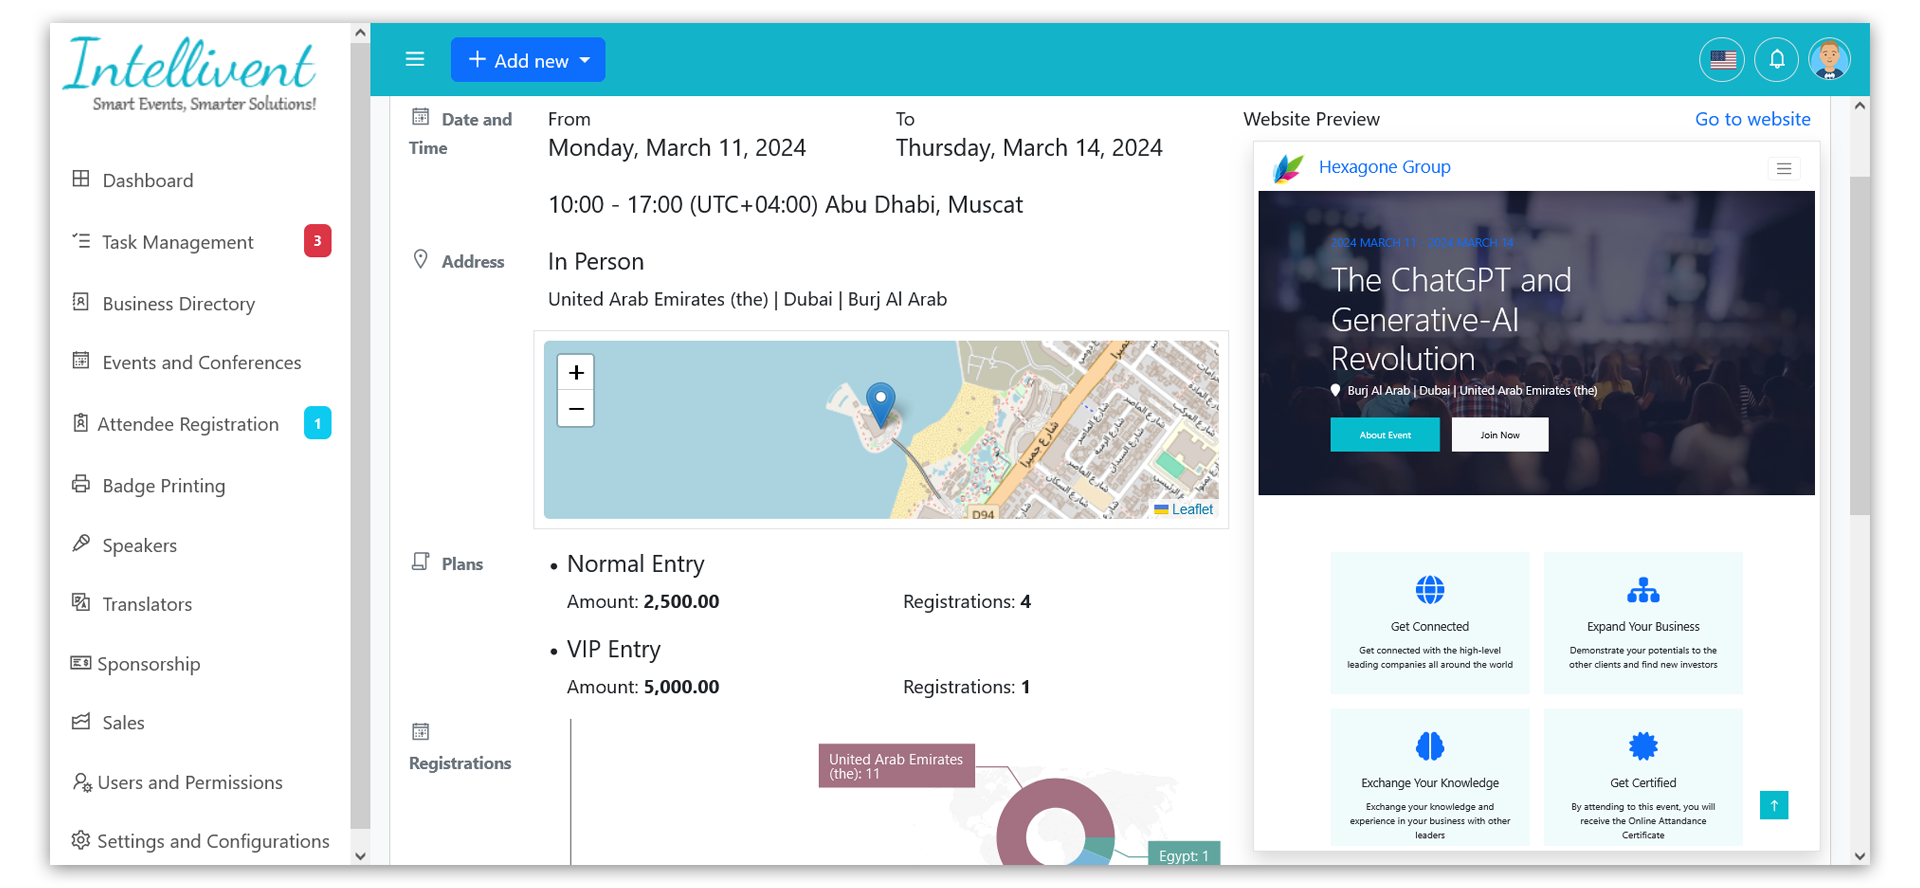Click the Egypt: 1 chart label
Viewport: 1920px width, 888px height.
pos(1183,855)
